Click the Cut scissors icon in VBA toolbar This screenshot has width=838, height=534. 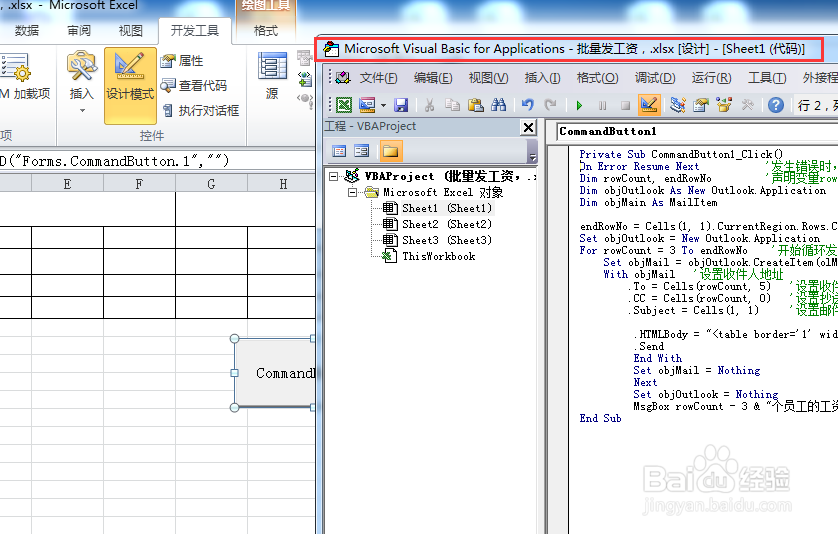429,105
